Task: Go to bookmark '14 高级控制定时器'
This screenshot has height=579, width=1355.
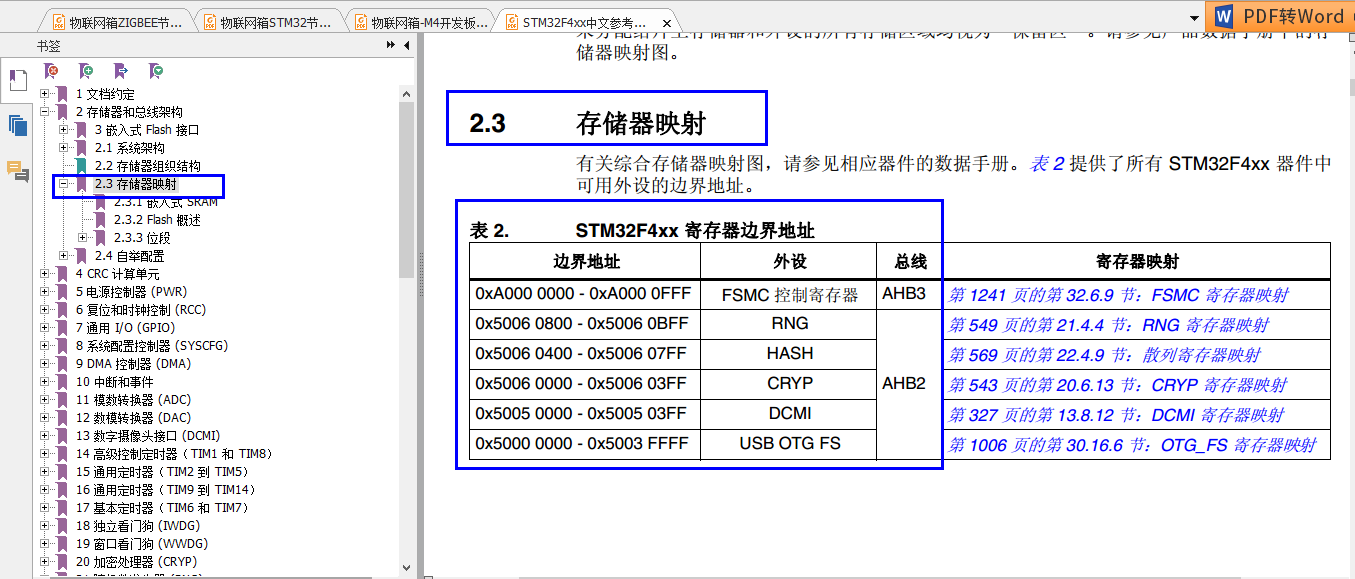Action: pos(173,453)
